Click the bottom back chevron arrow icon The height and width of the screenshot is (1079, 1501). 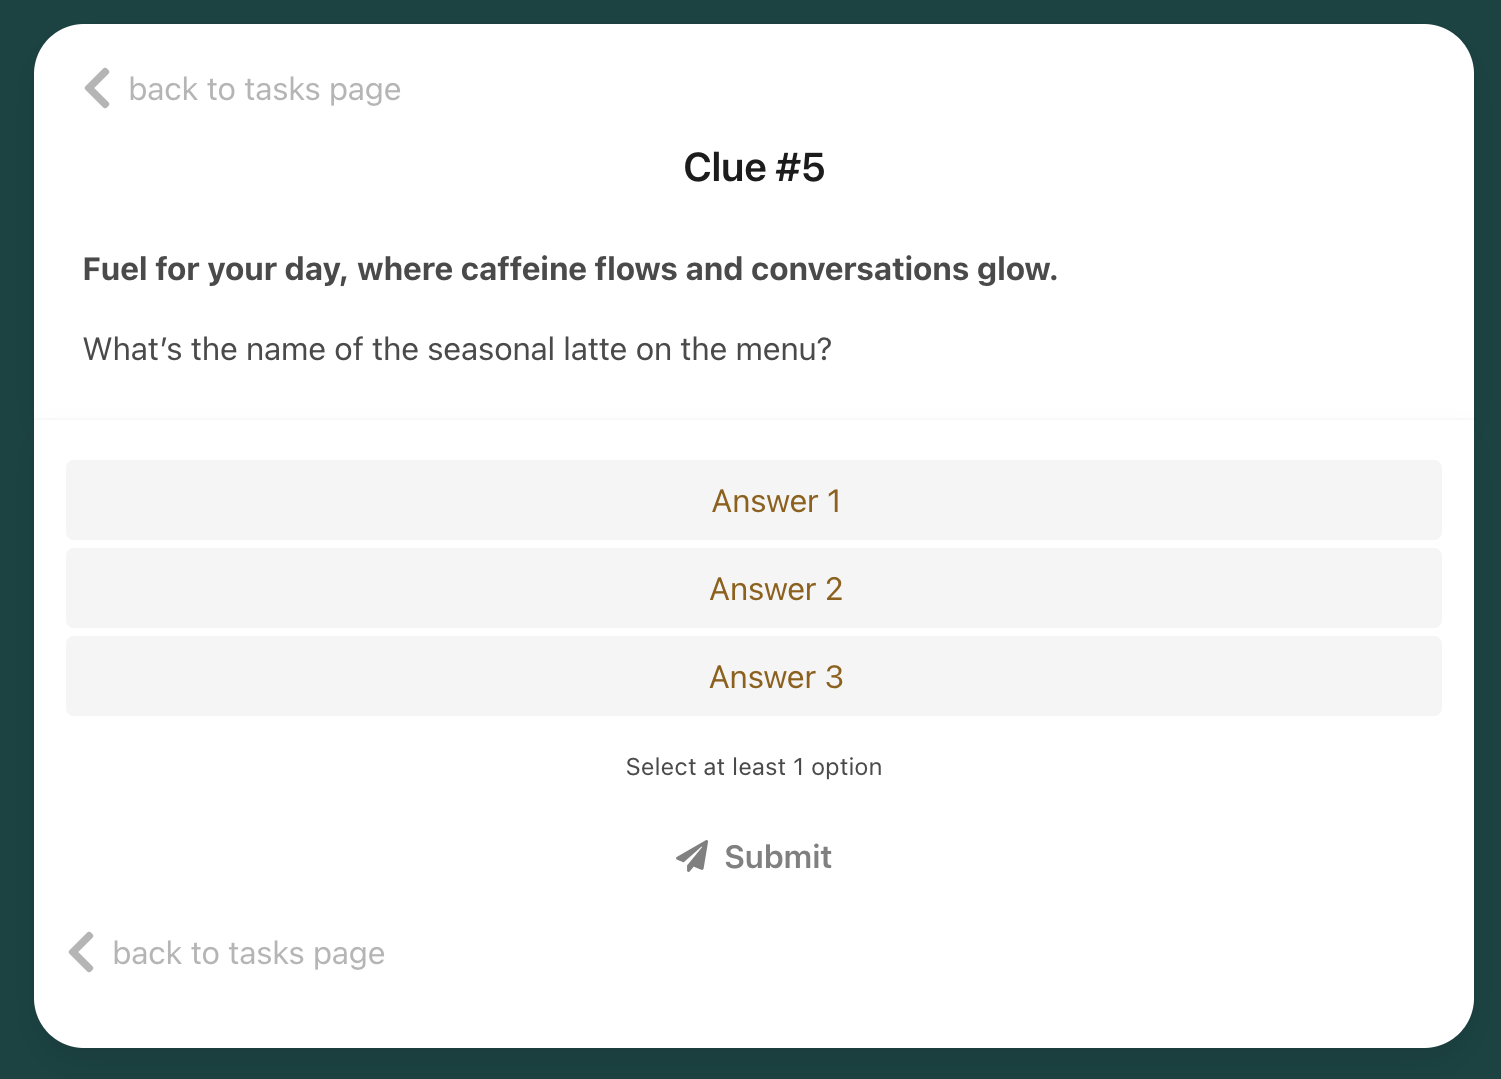click(x=81, y=952)
